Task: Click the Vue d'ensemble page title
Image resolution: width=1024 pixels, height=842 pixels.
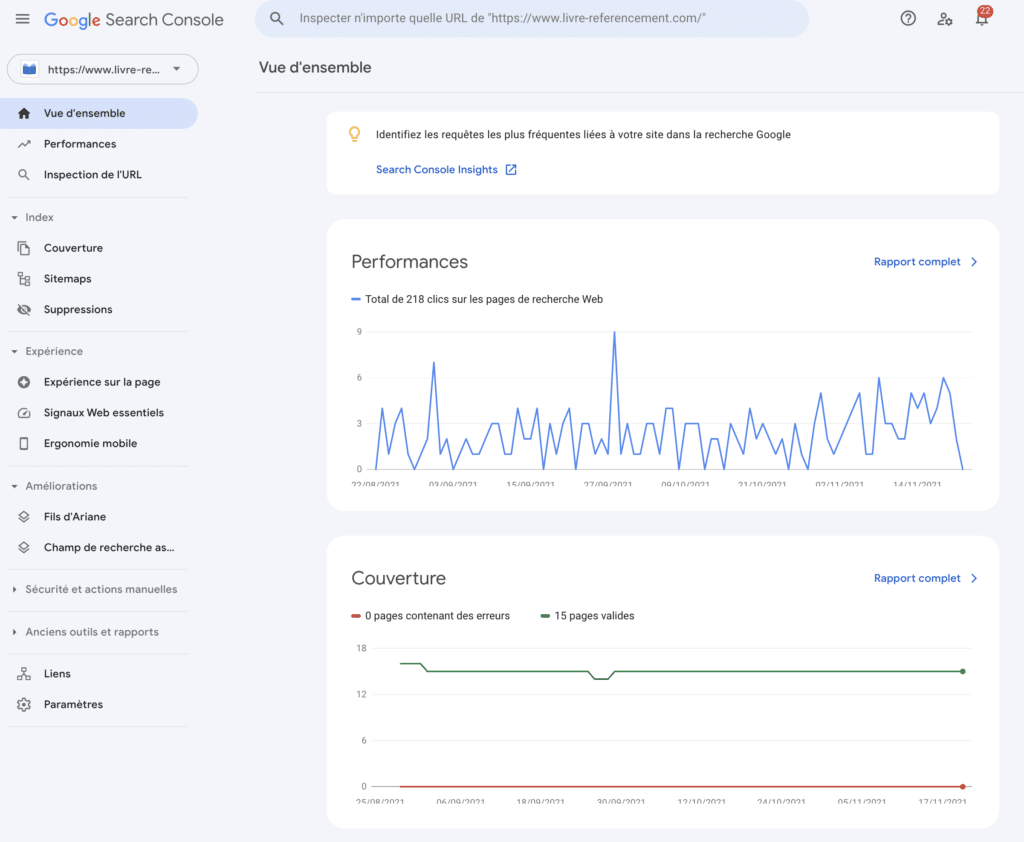Action: pyautogui.click(x=315, y=67)
